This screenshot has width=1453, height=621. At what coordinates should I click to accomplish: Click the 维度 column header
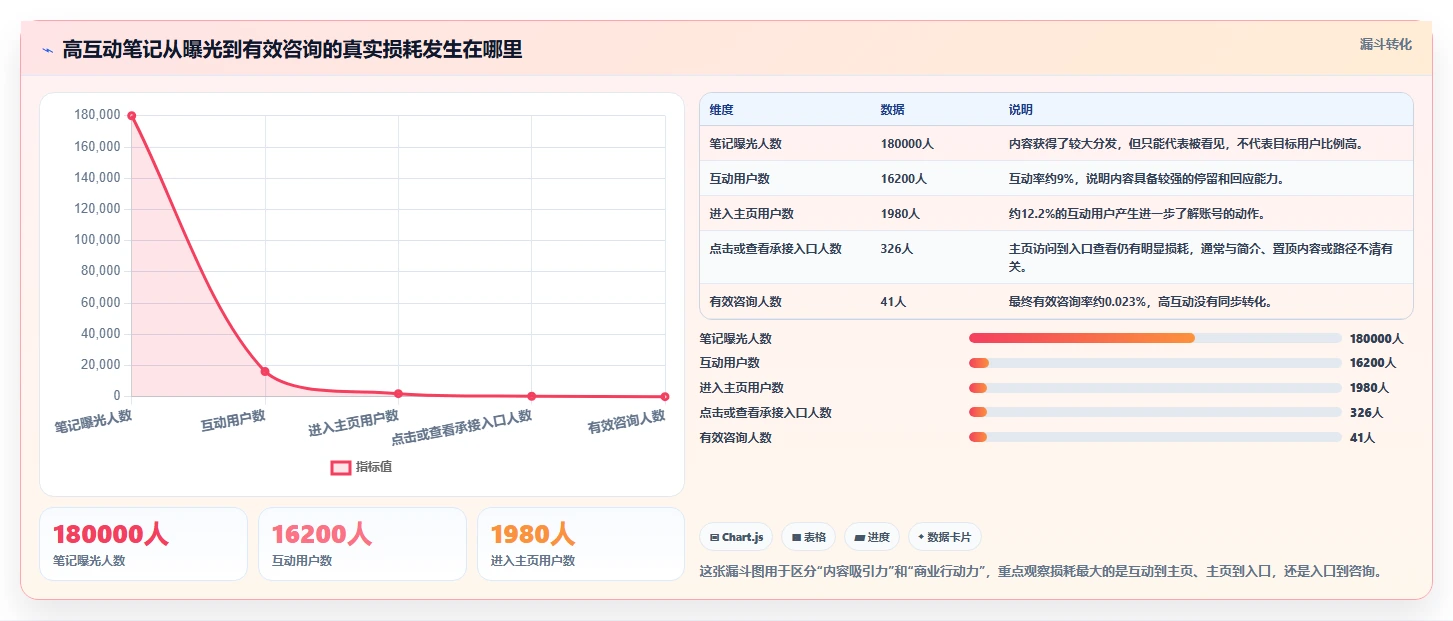click(721, 110)
